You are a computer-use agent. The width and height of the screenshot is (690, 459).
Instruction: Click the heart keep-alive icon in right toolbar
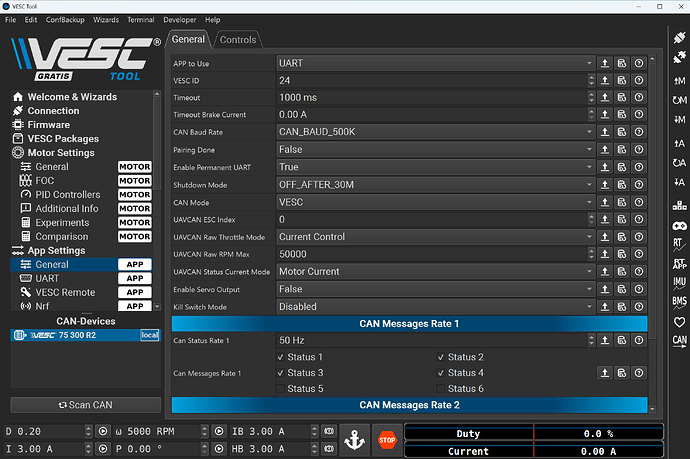coord(679,322)
